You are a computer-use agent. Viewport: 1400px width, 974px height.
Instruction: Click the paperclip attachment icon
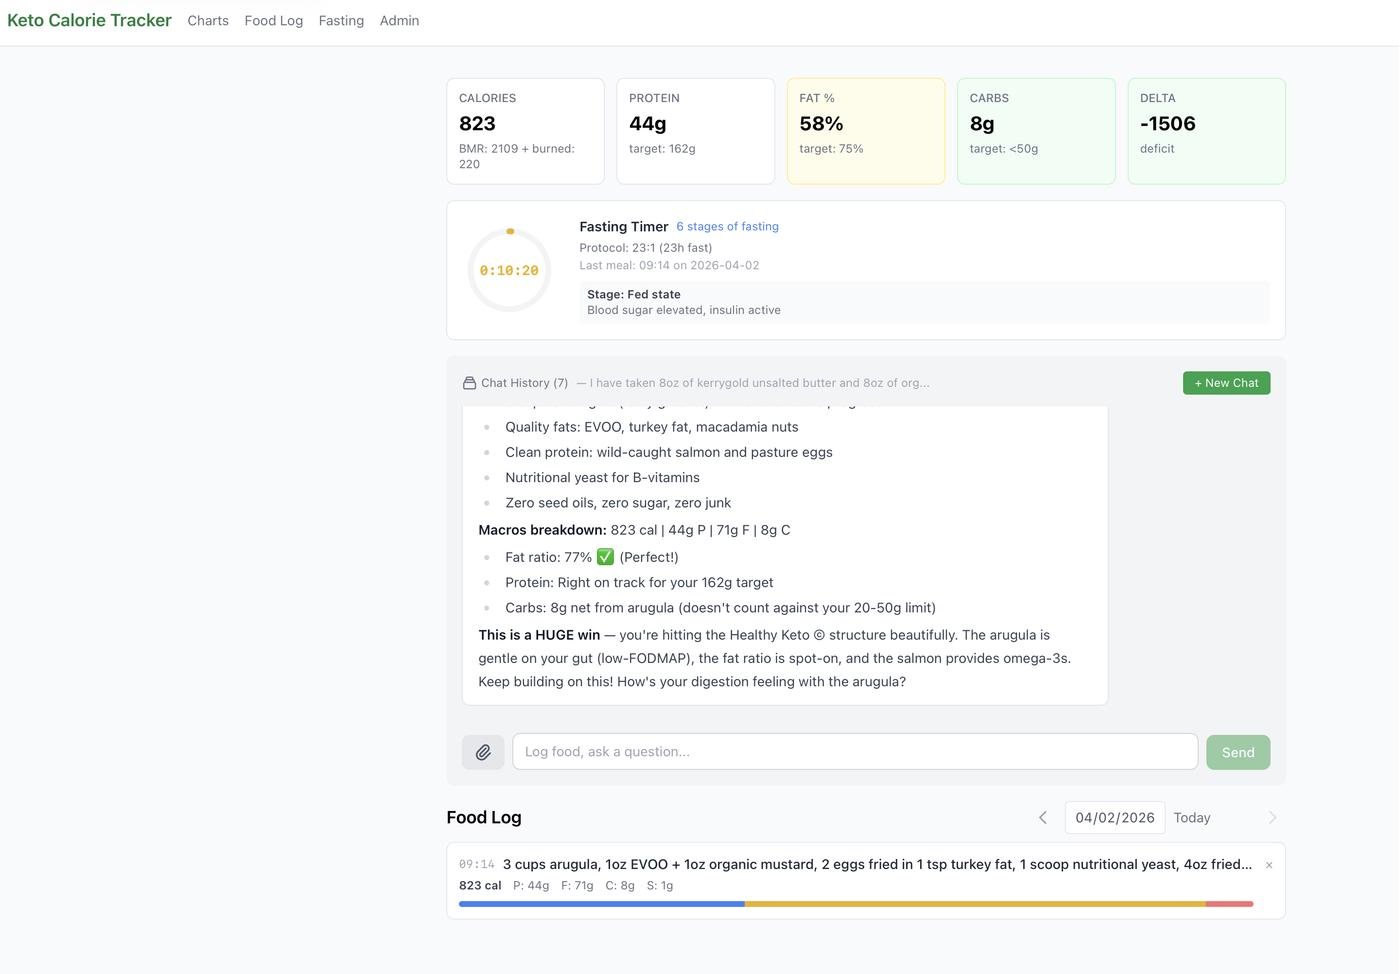click(x=483, y=752)
